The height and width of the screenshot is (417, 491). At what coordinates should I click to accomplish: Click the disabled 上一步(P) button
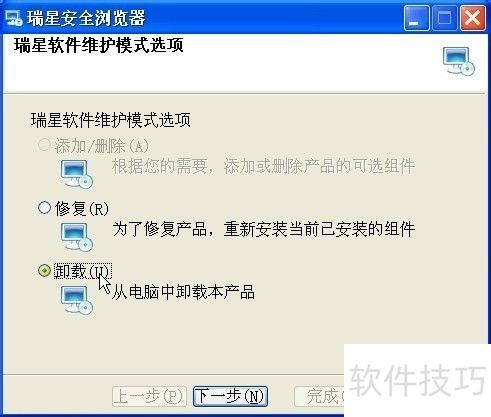tap(149, 396)
